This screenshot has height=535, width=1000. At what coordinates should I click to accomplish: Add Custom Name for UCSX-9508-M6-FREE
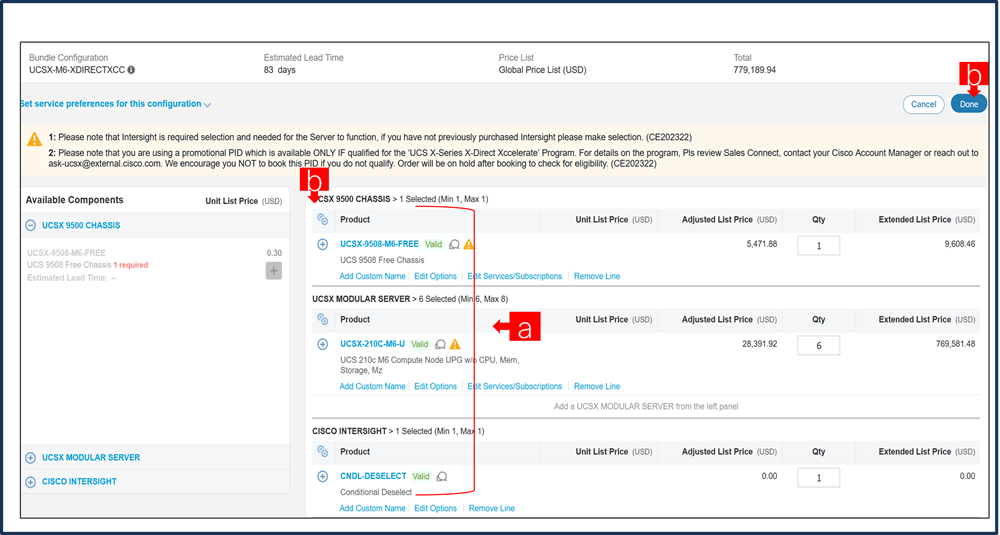[x=372, y=277]
